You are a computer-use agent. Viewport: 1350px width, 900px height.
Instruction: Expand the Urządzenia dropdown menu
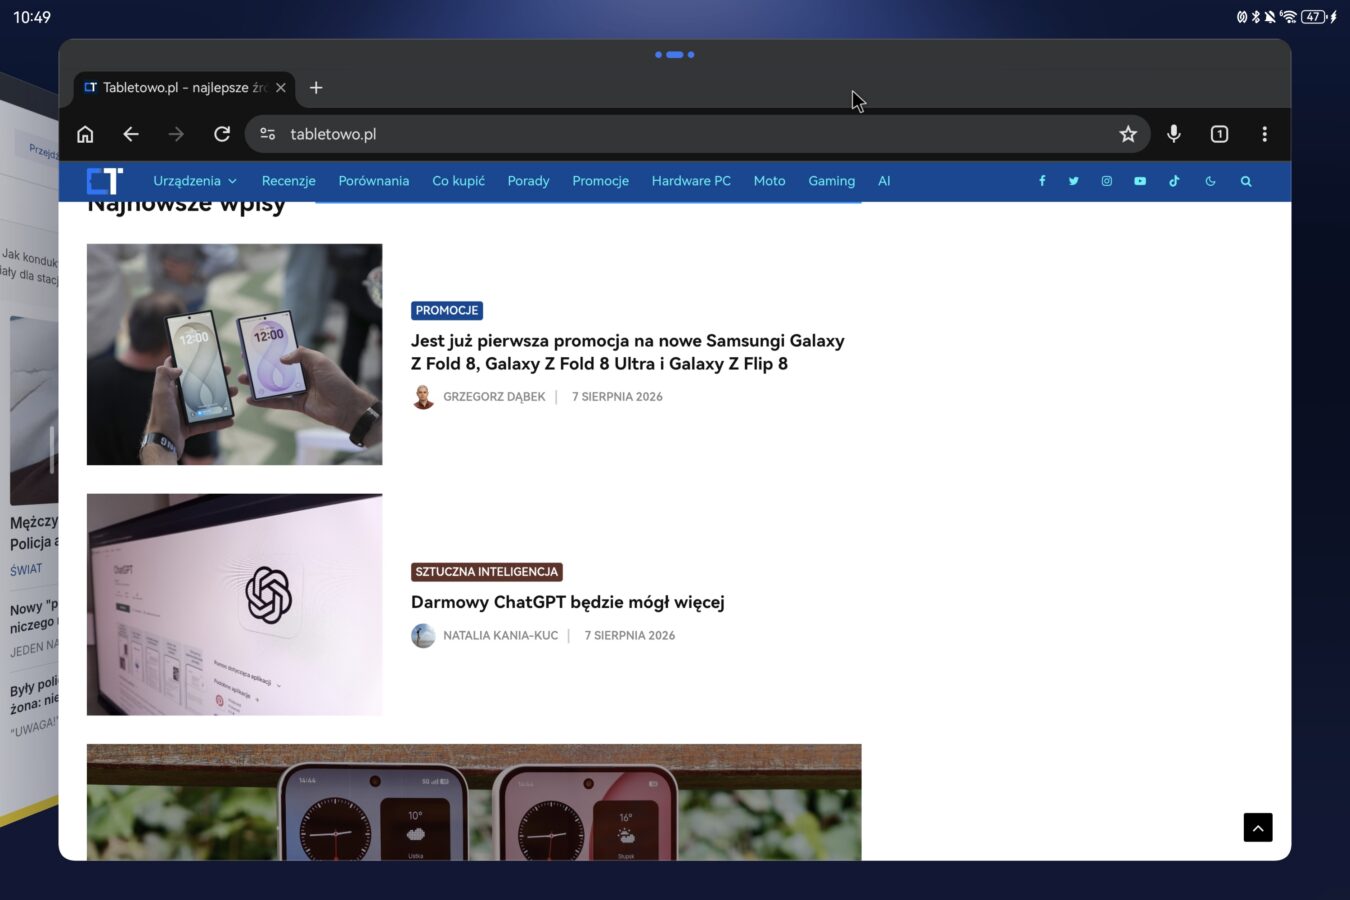[195, 181]
